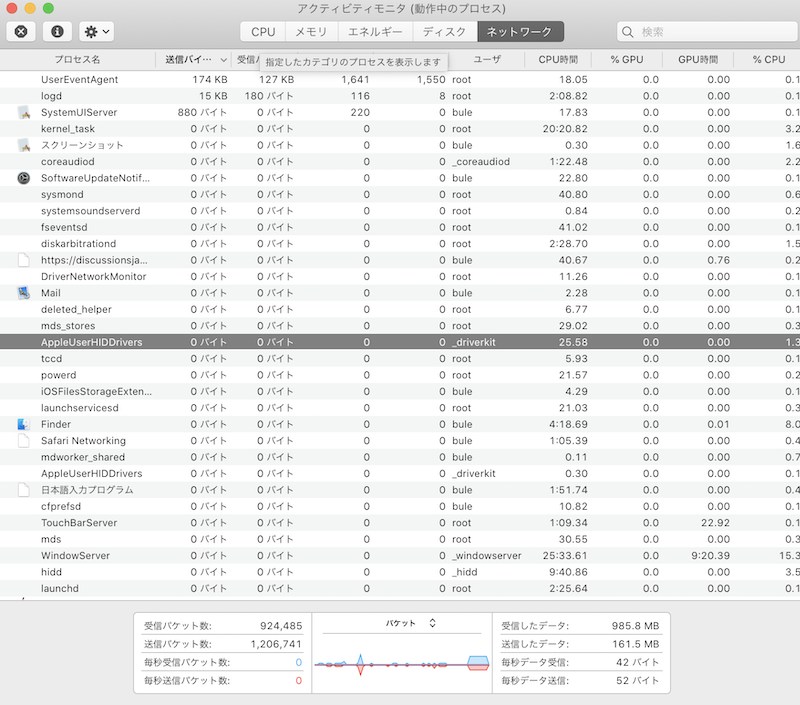Click _coreaudiod user cell
800x705 pixels.
(x=481, y=162)
